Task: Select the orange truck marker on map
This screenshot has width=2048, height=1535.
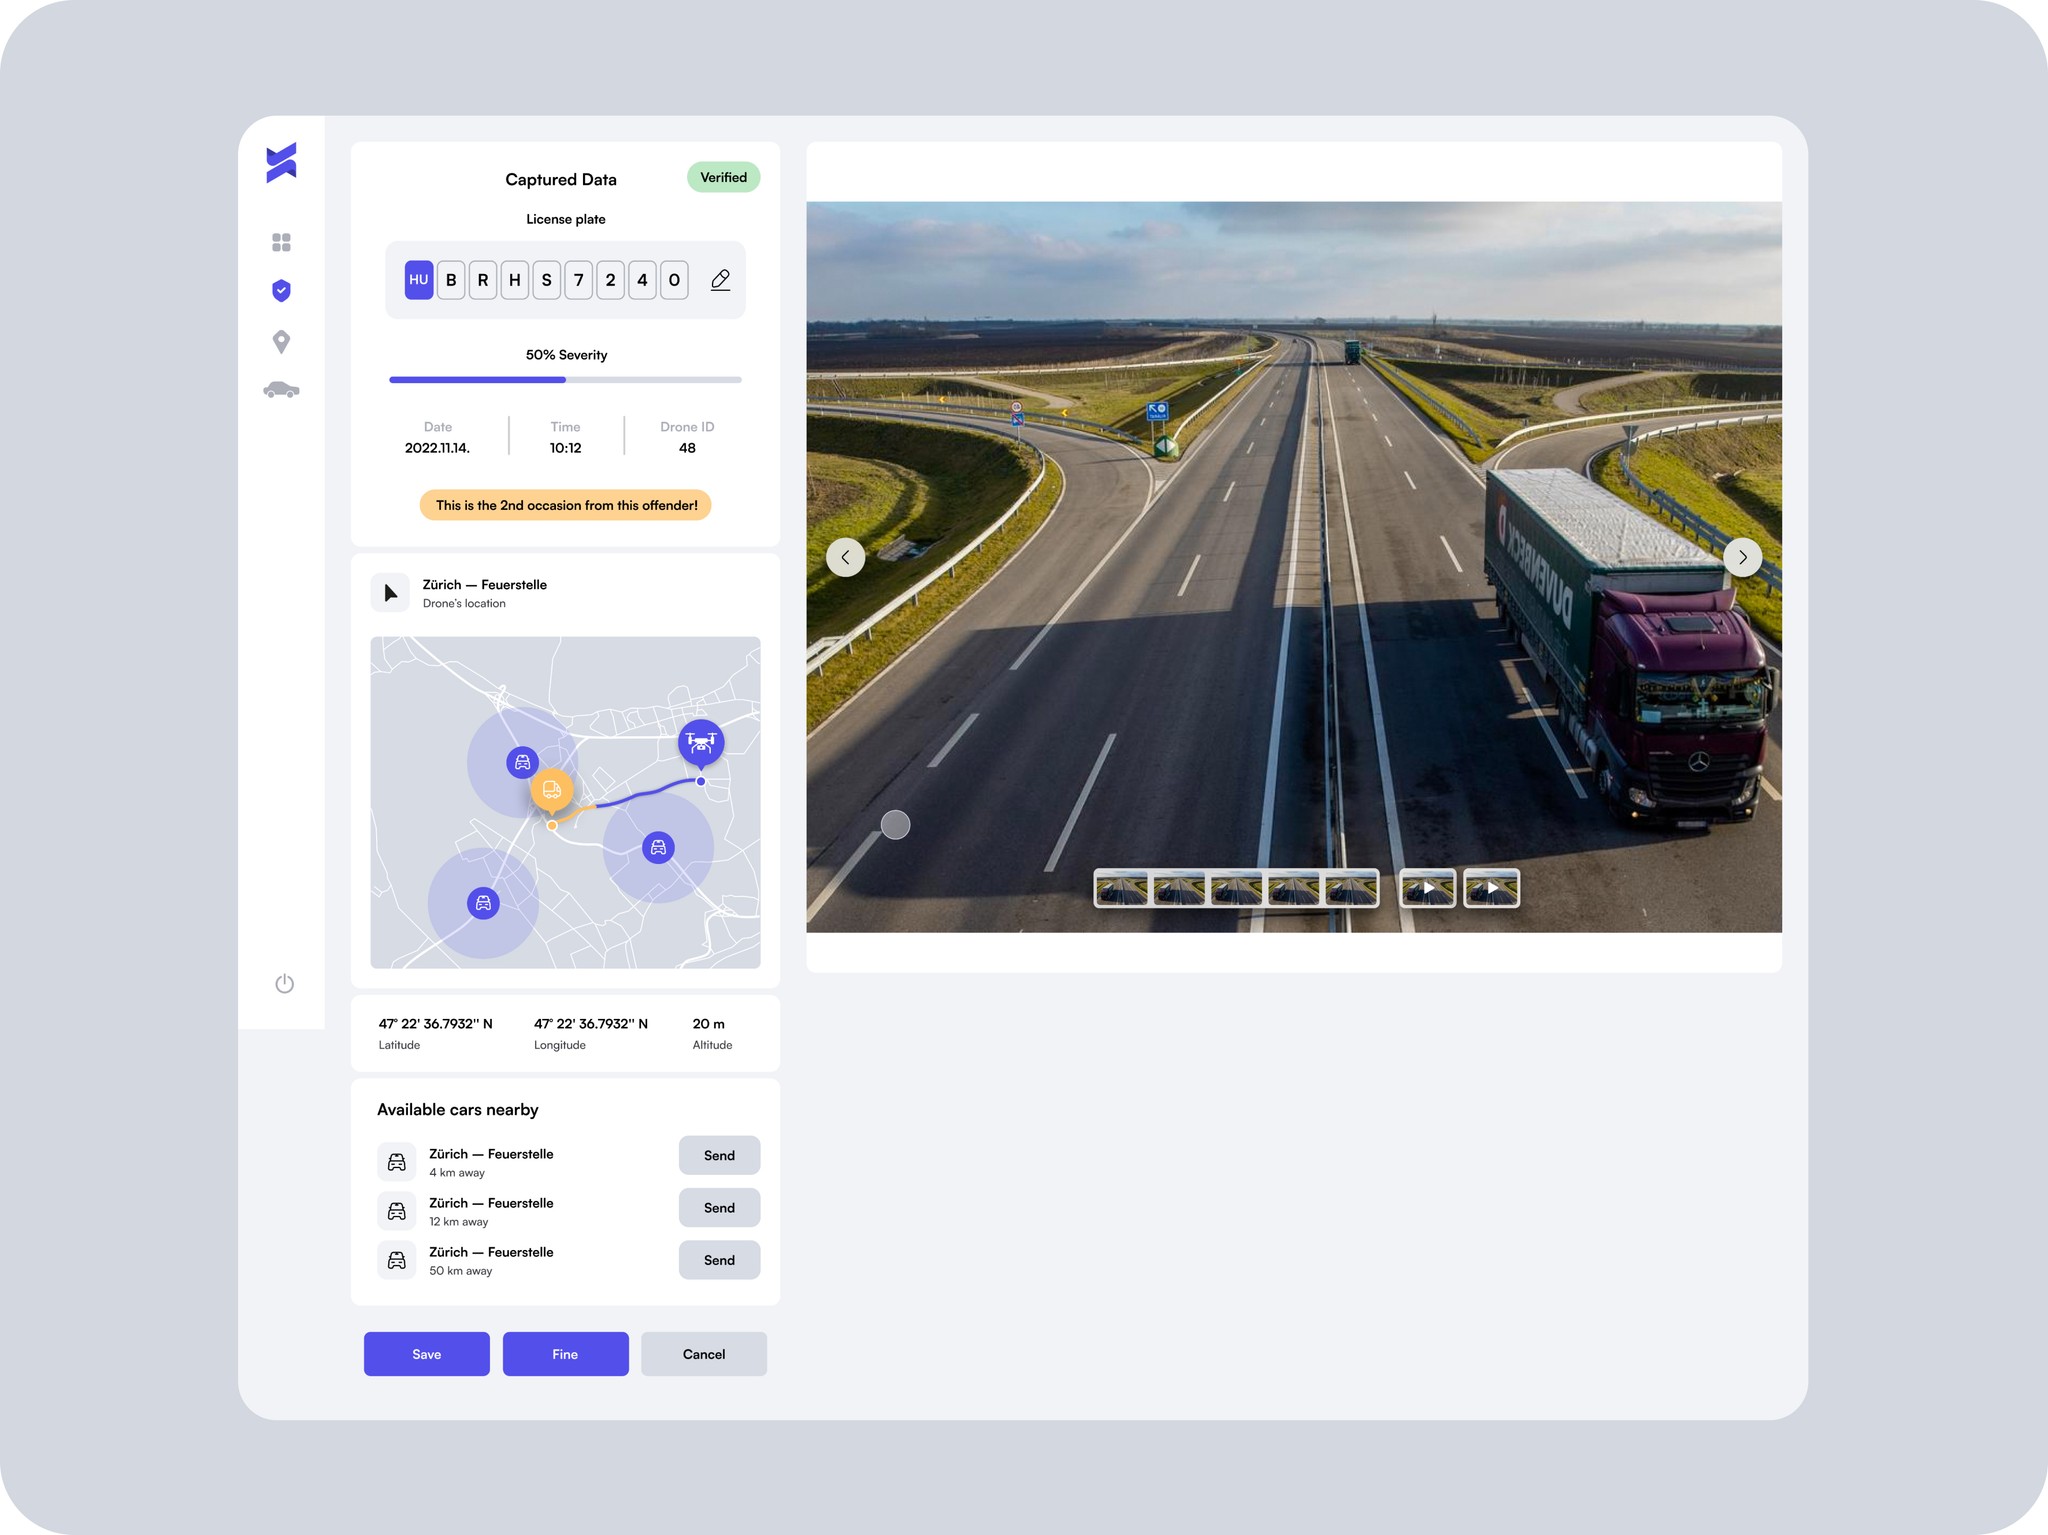Action: click(551, 791)
